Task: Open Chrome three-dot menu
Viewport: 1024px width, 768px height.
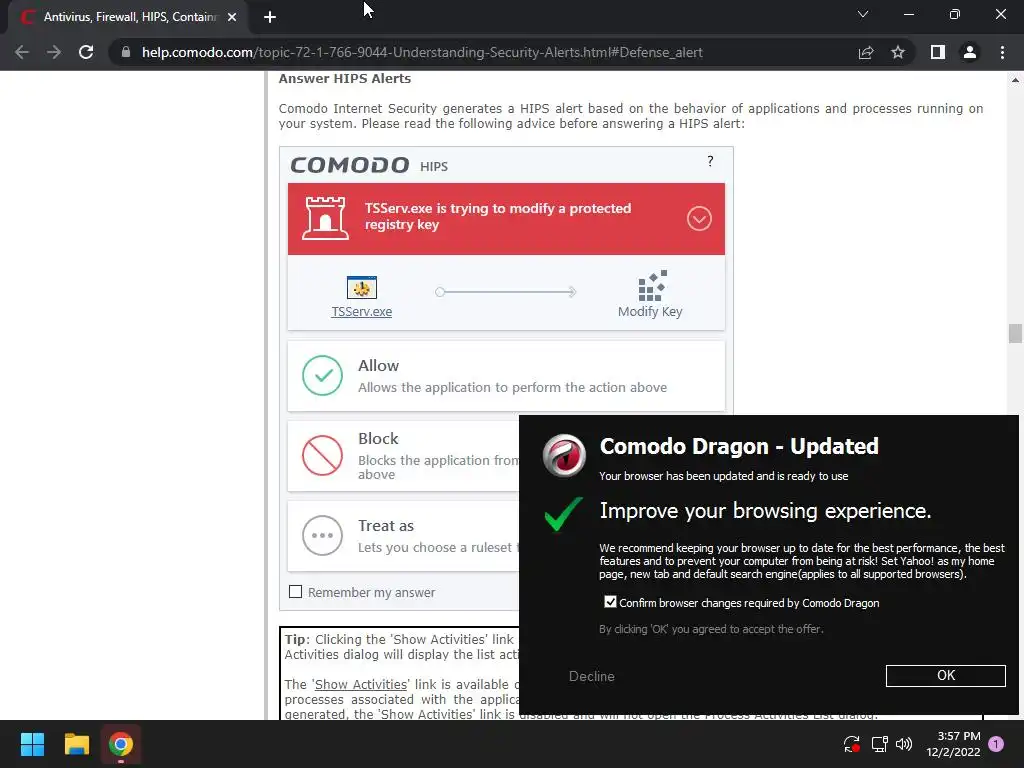Action: [x=1002, y=52]
